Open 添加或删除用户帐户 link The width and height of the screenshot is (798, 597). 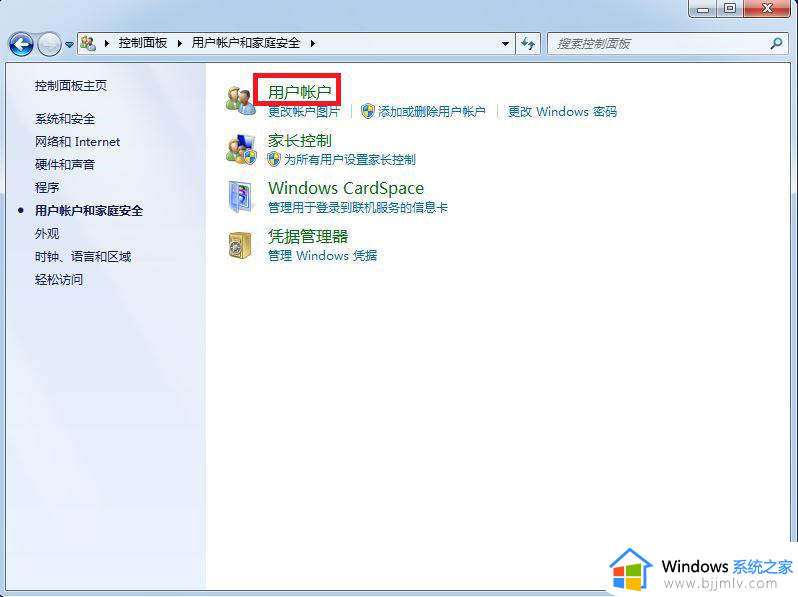[x=431, y=111]
